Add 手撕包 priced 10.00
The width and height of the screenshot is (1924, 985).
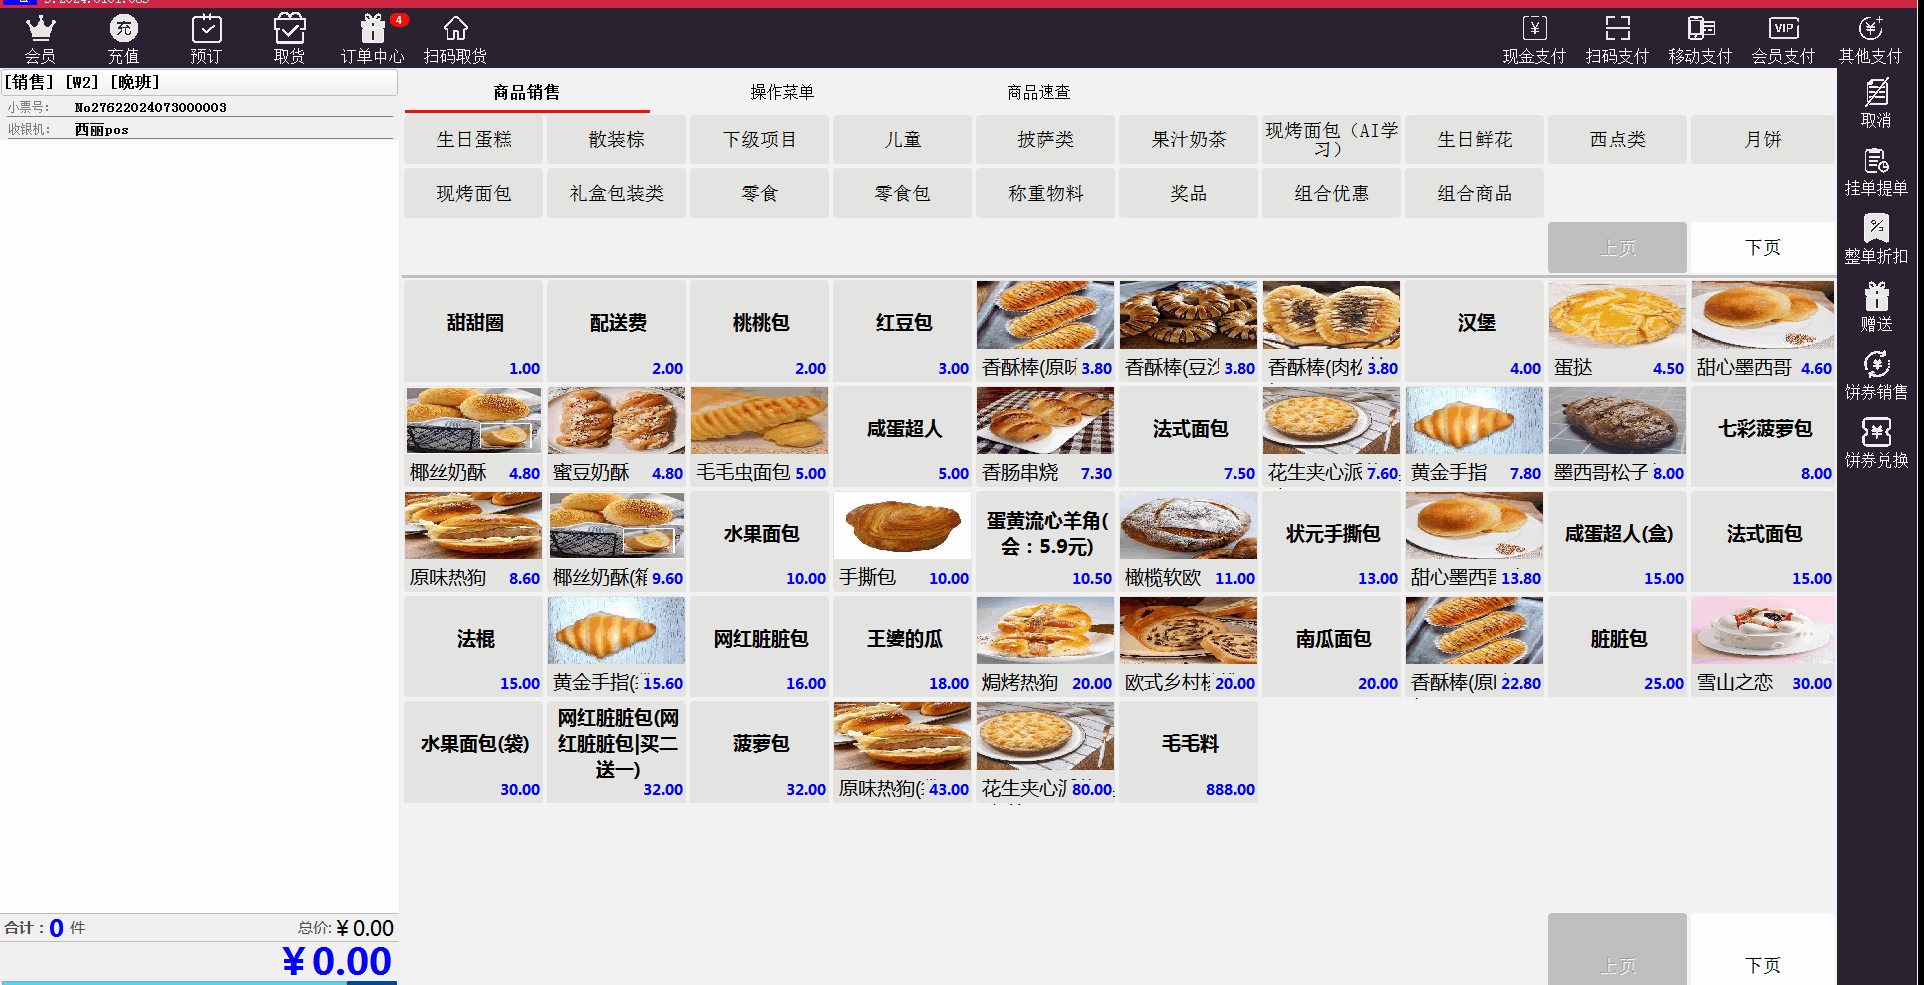point(903,541)
